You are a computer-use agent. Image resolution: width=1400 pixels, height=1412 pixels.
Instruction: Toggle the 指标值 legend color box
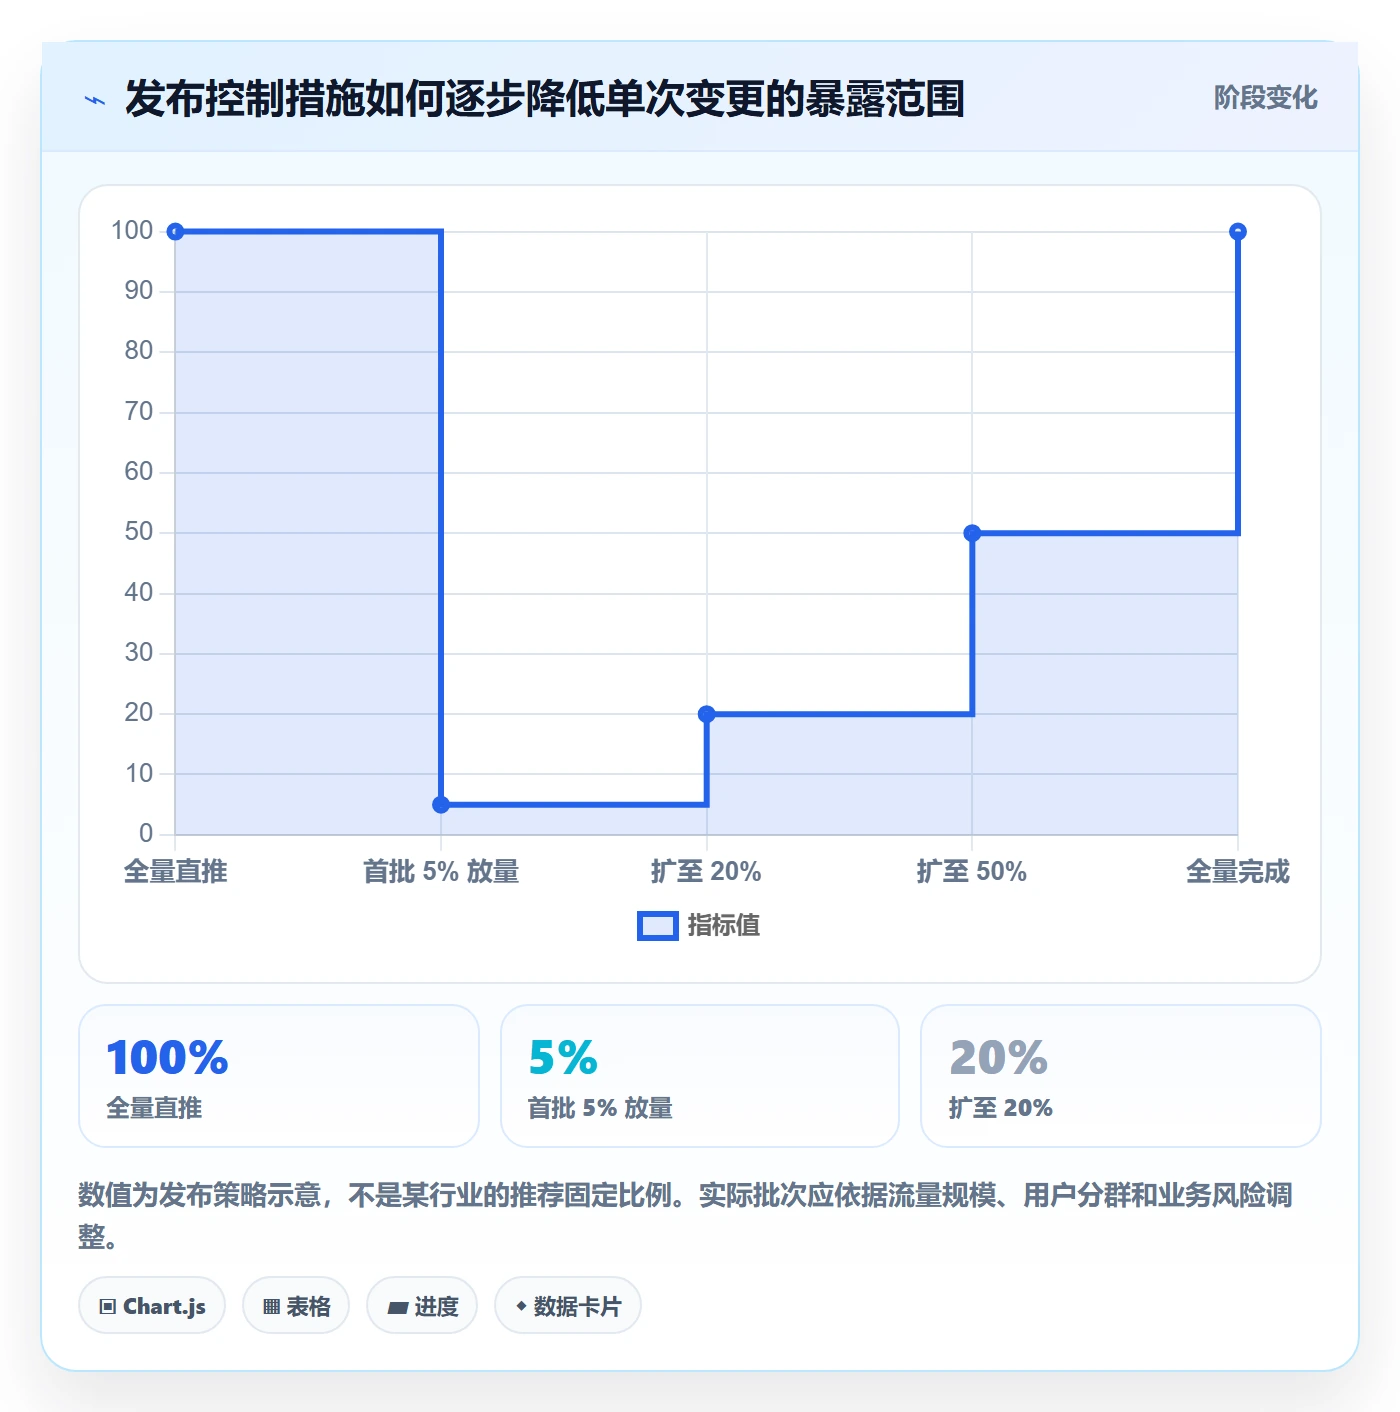658,926
